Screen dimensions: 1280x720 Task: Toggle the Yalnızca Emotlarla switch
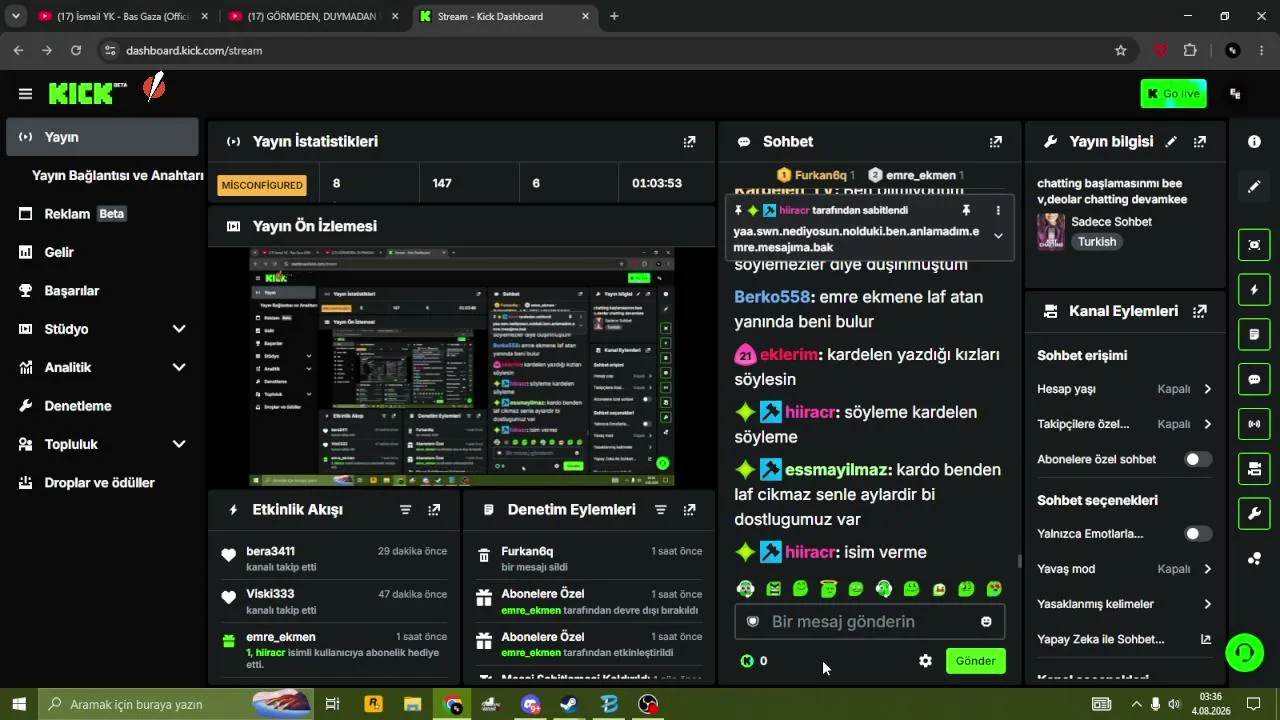(x=1198, y=534)
